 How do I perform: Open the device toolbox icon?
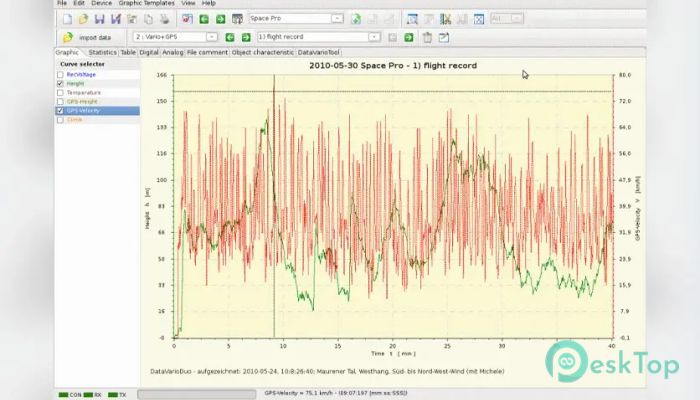pos(237,19)
